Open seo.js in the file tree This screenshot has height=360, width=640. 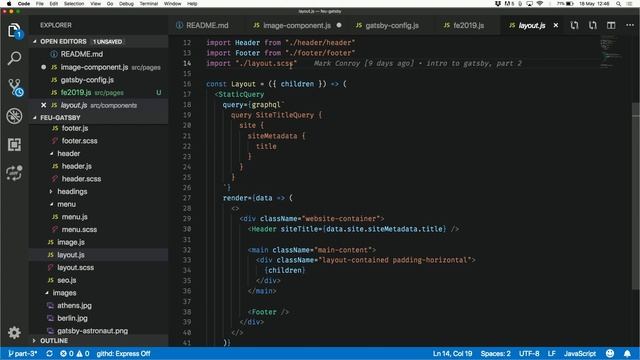point(98,280)
